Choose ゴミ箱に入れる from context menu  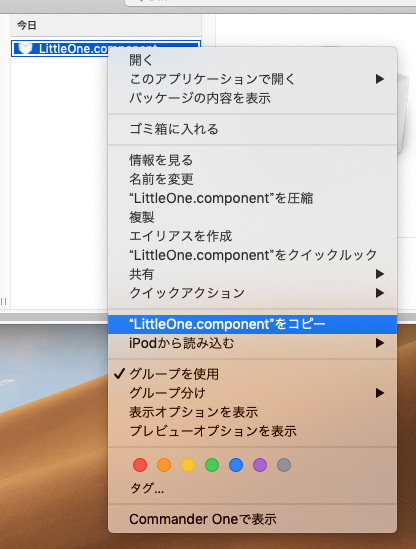tap(252, 129)
